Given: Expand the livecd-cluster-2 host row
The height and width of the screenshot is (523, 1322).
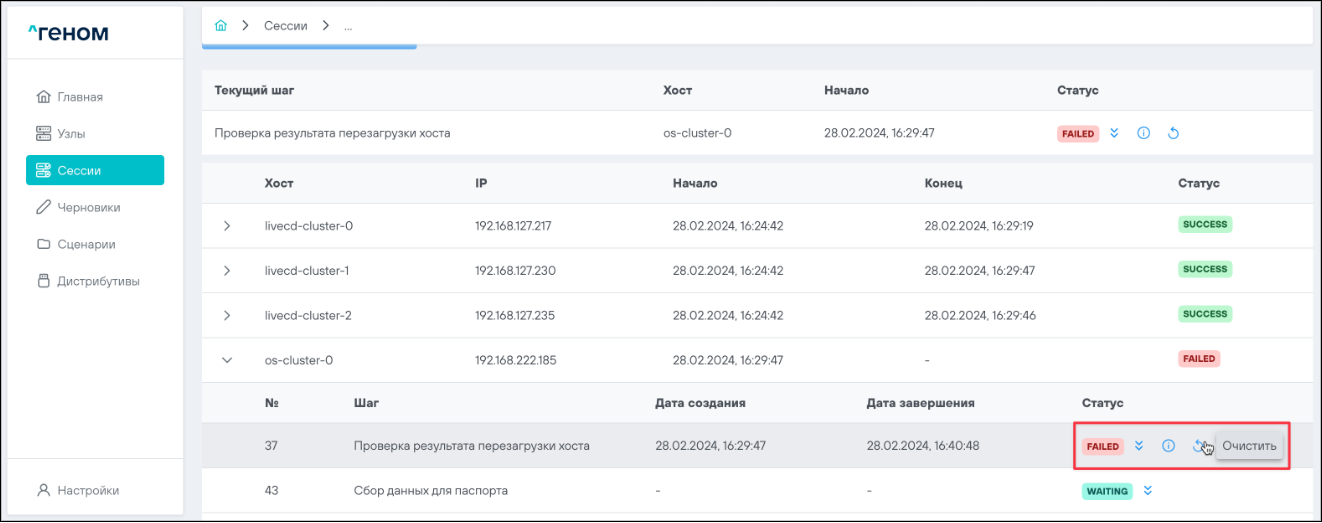Looking at the screenshot, I should click(x=227, y=316).
